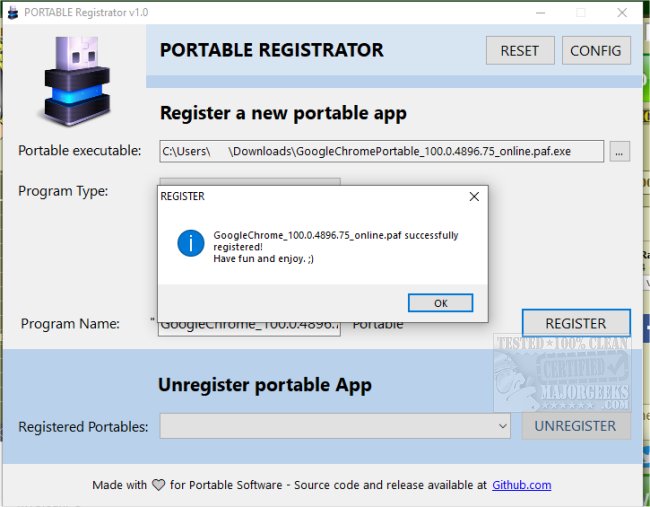Click the UNREGISTER button
The width and height of the screenshot is (650, 507).
point(576,426)
